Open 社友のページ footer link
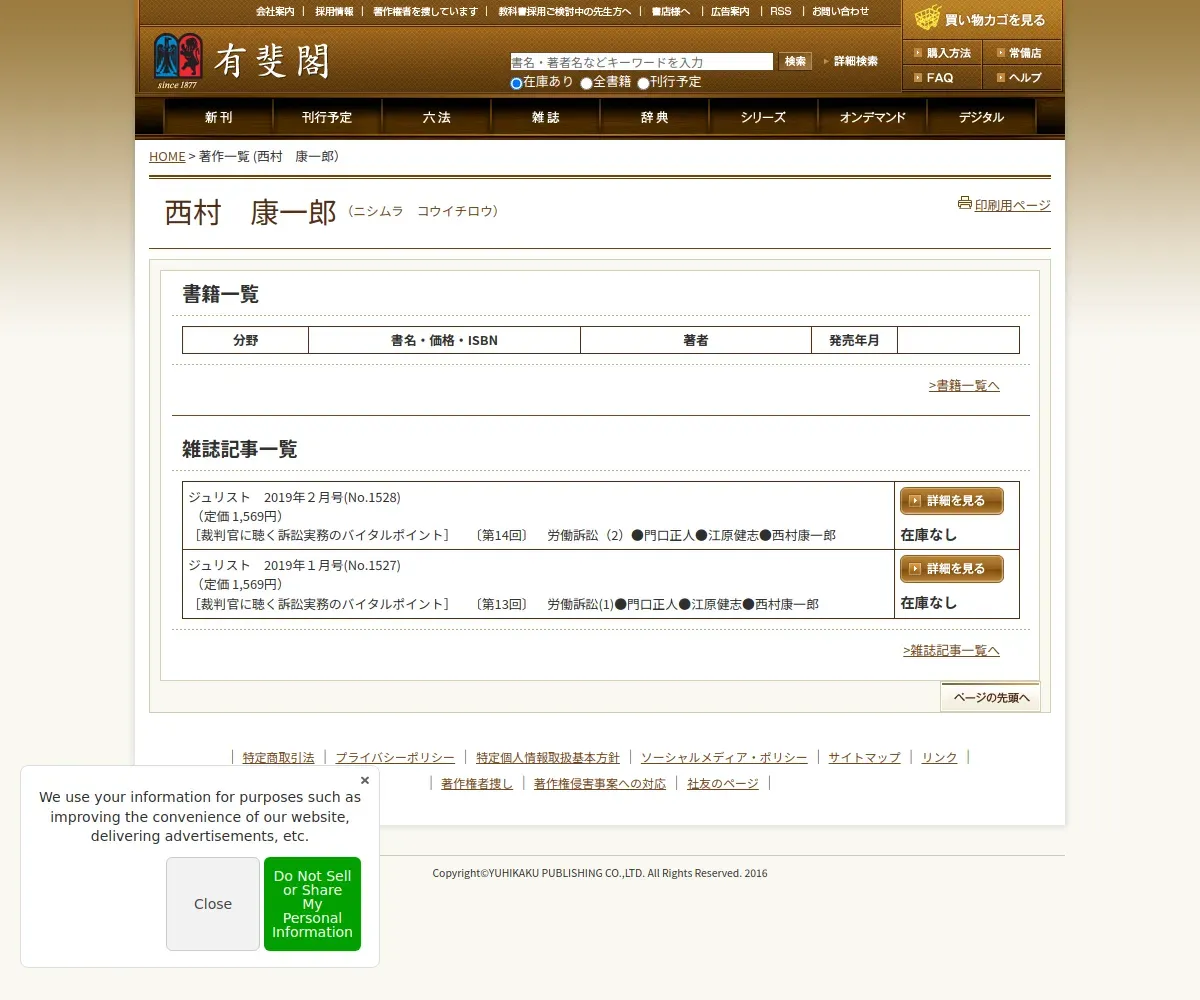Viewport: 1200px width, 1000px height. click(723, 784)
